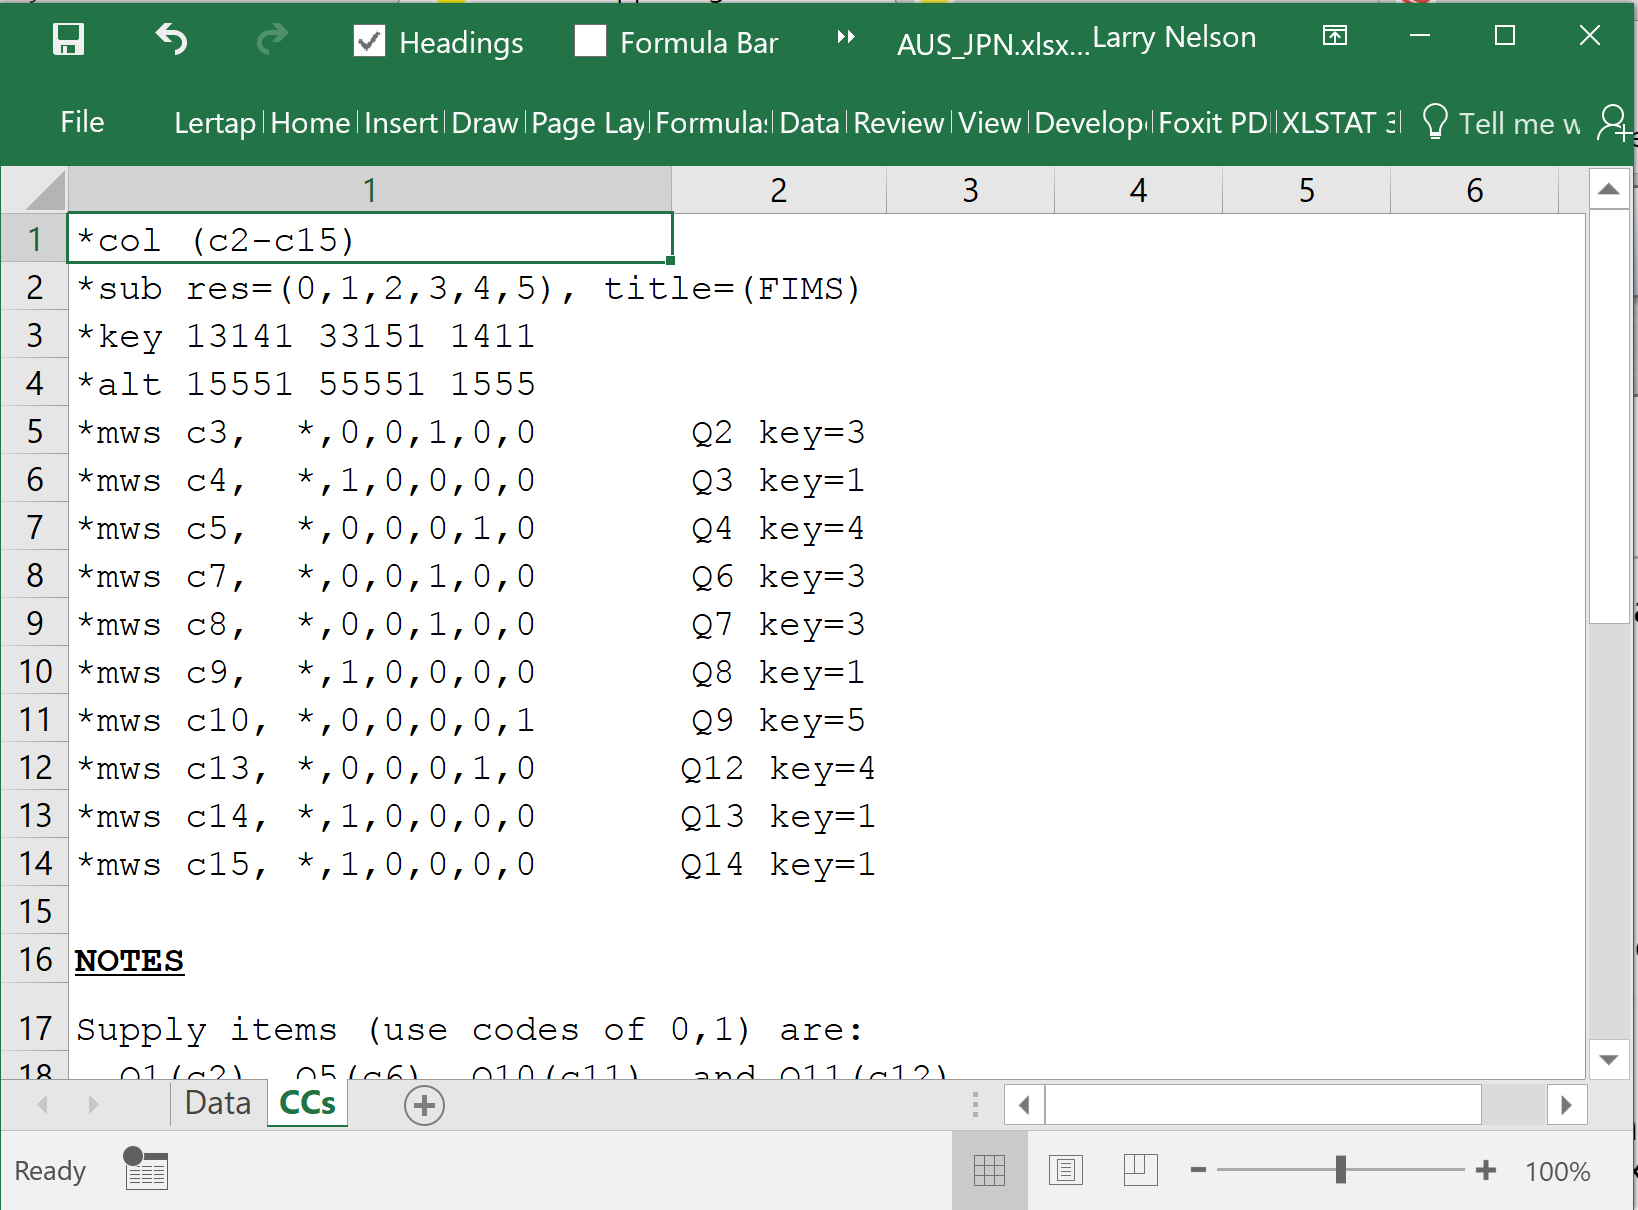Switch to the Data worksheet tab
Image resolution: width=1638 pixels, height=1210 pixels.
click(218, 1103)
